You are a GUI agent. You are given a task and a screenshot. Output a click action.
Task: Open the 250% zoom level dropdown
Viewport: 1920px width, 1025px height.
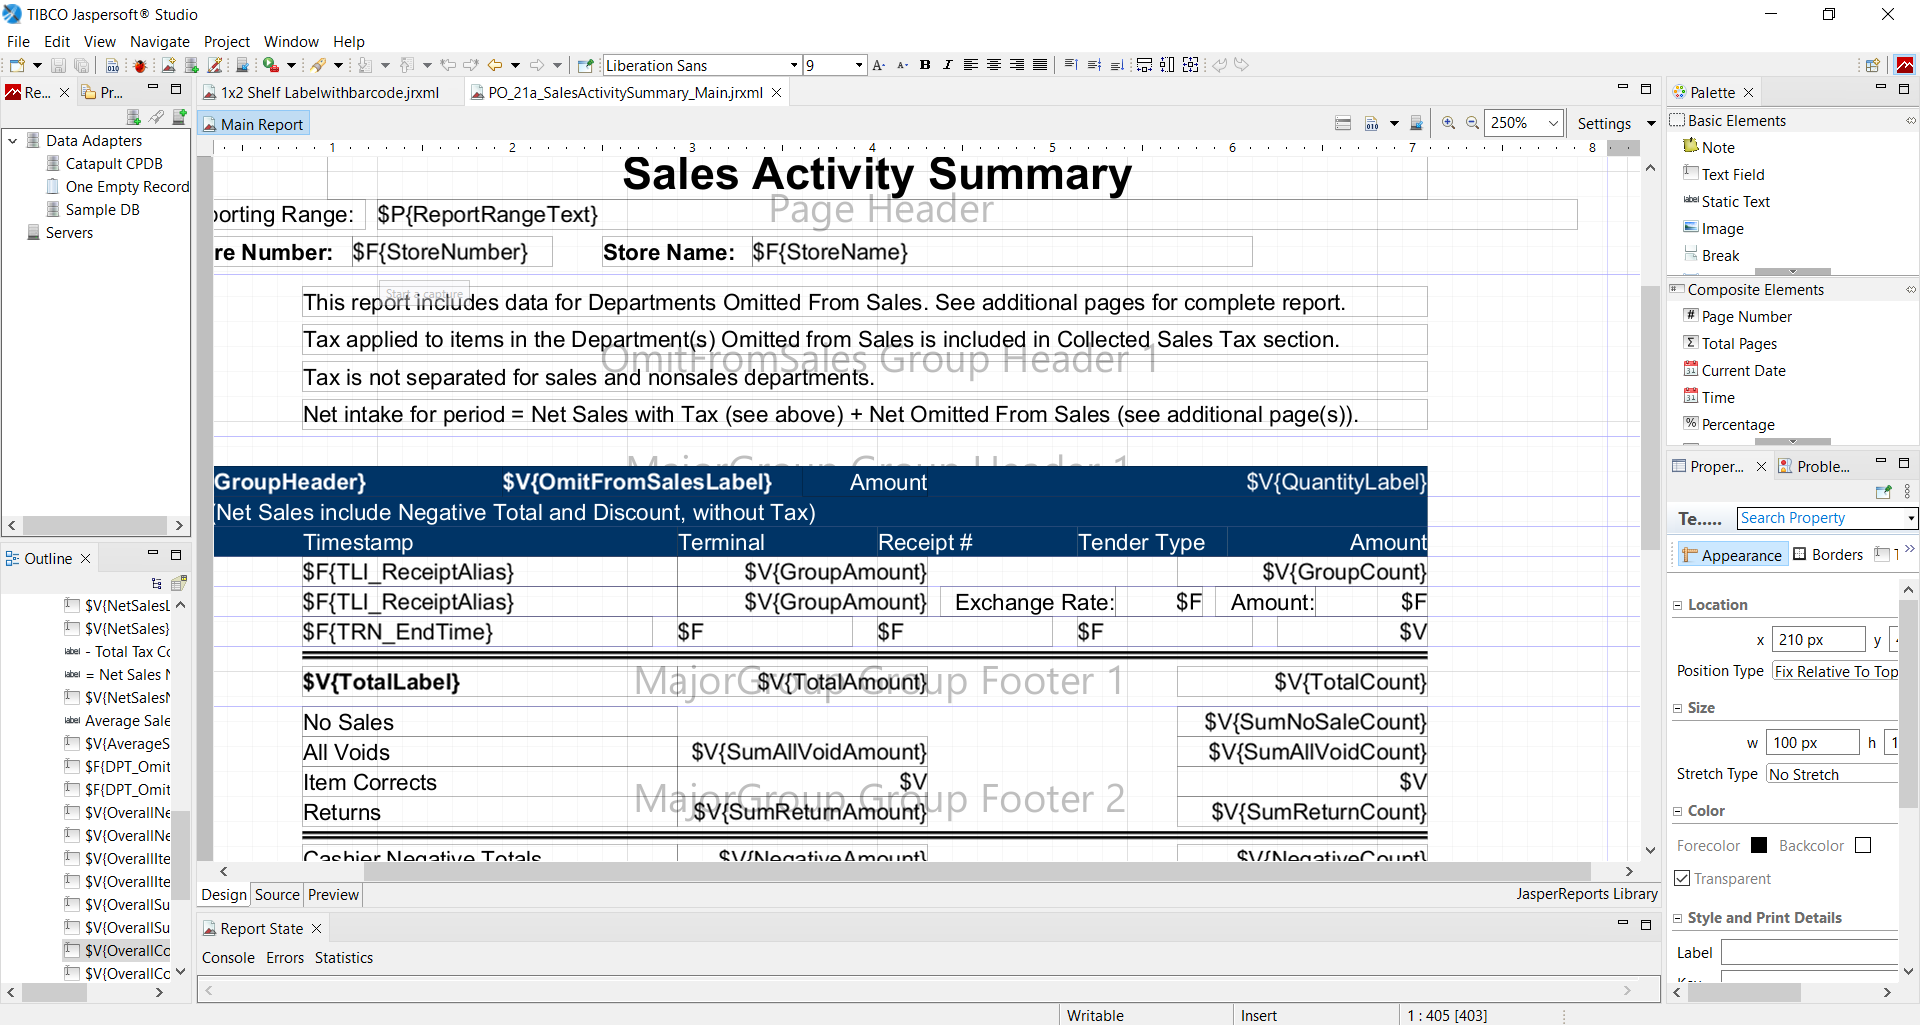[x=1553, y=123]
